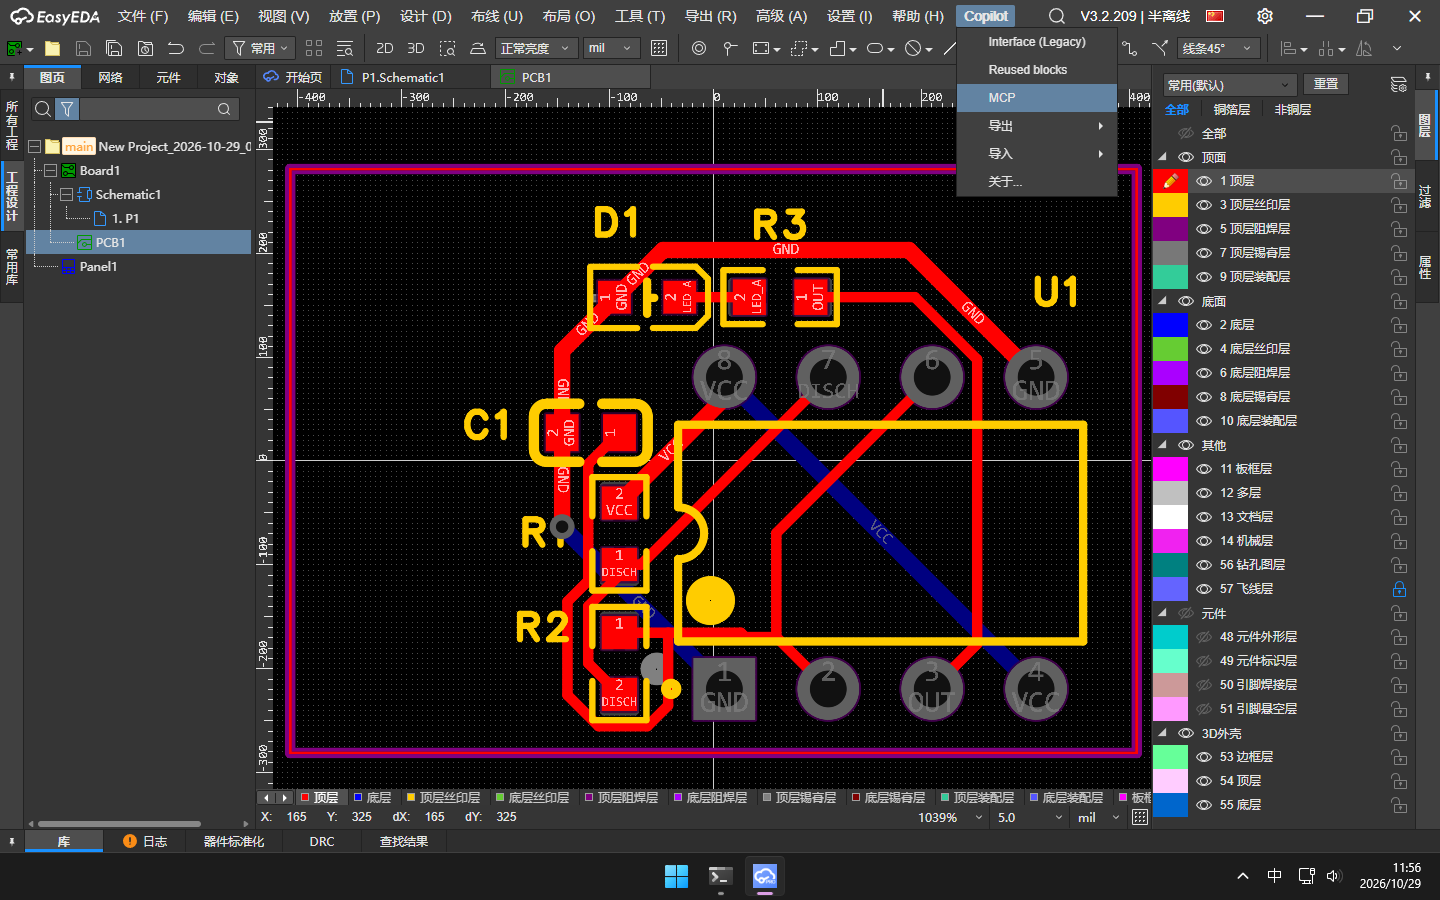Select MCP from the Copilot menu
Image resolution: width=1440 pixels, height=900 pixels.
pyautogui.click(x=1037, y=98)
